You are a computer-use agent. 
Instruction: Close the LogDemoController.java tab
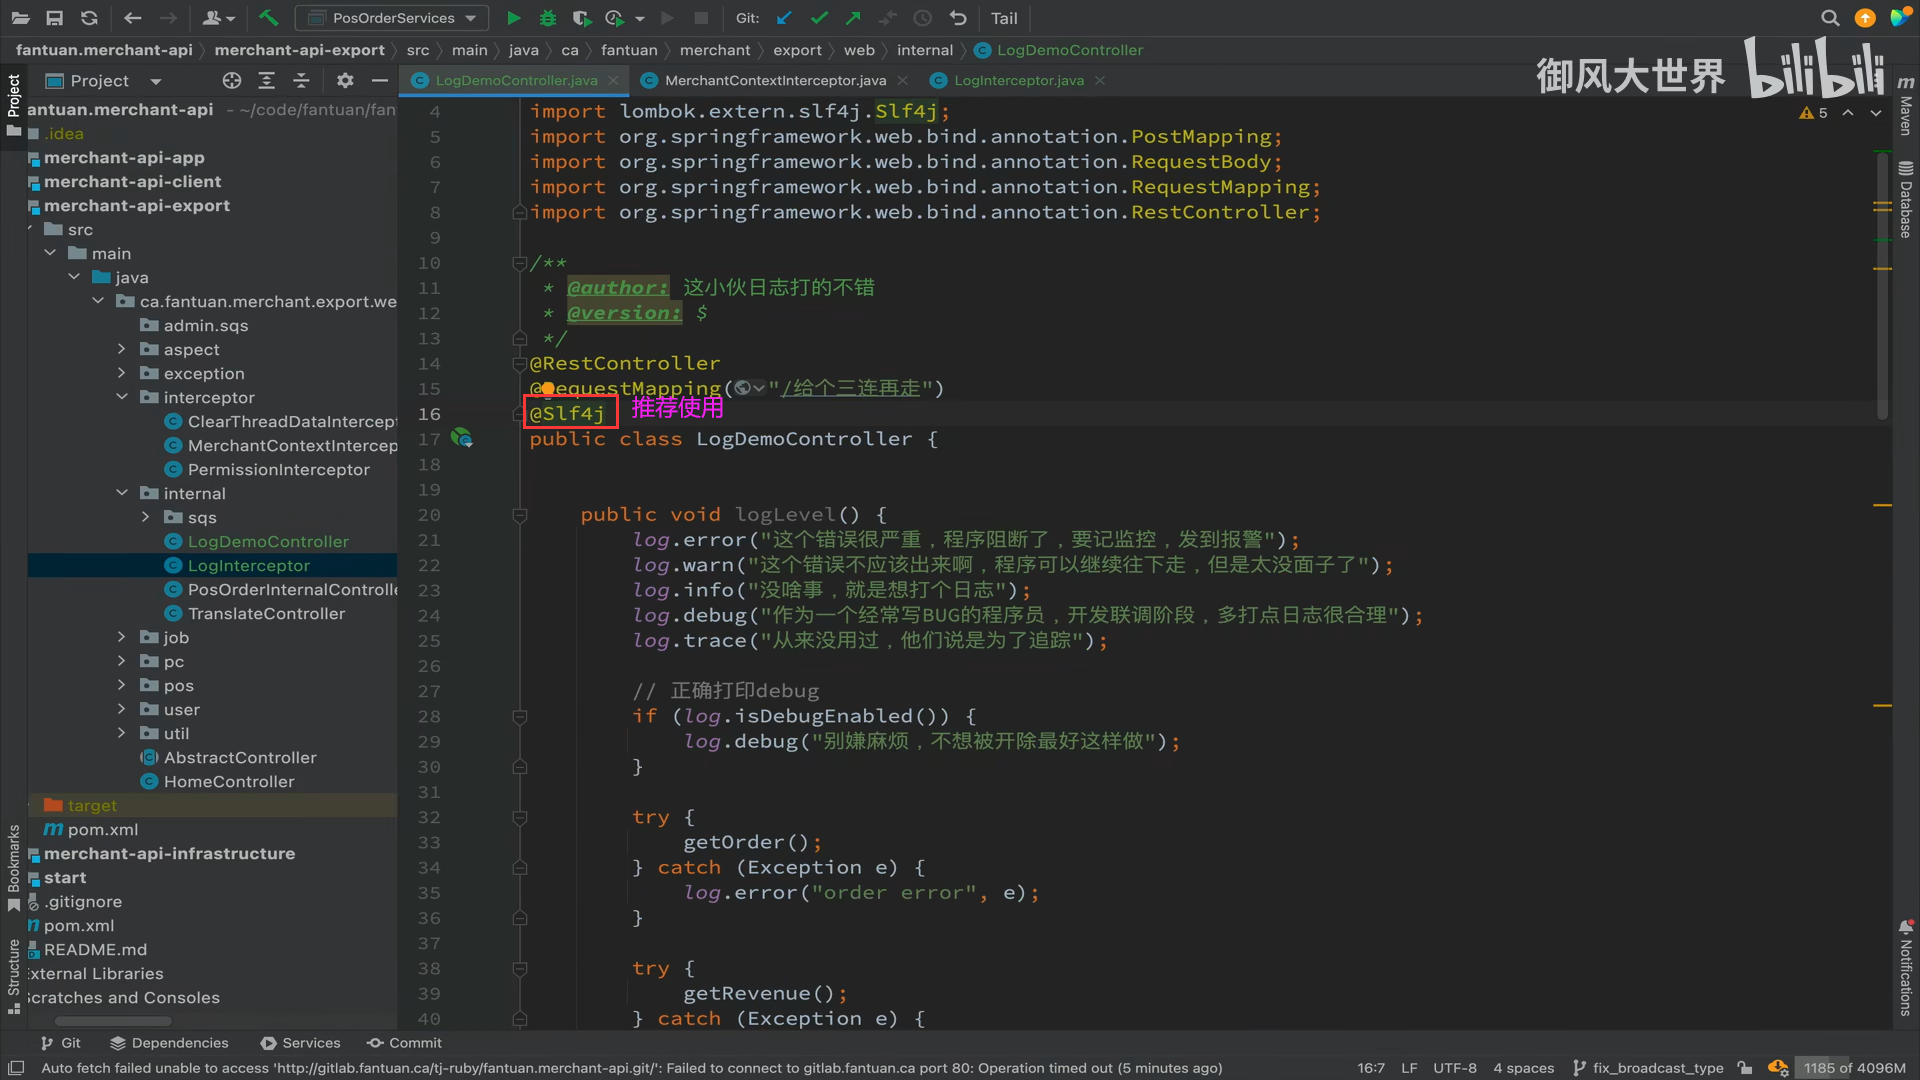point(613,80)
